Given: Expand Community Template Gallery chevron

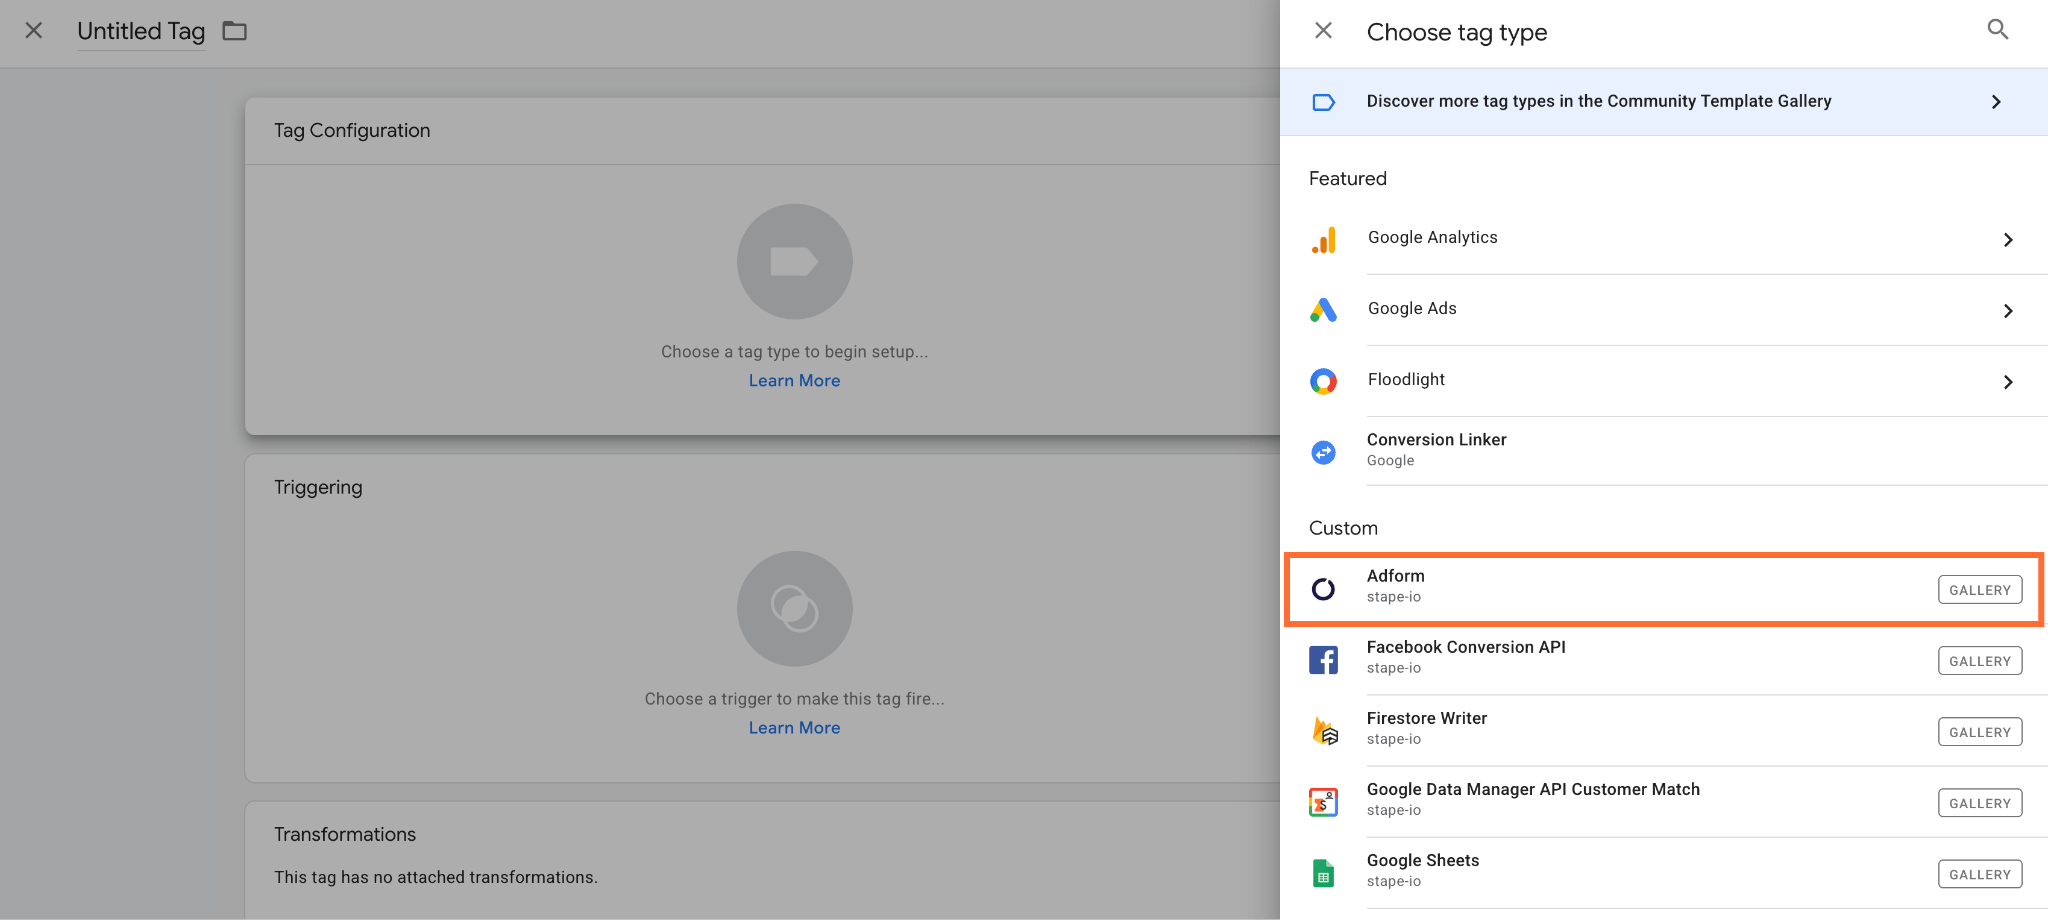Looking at the screenshot, I should 1996,102.
